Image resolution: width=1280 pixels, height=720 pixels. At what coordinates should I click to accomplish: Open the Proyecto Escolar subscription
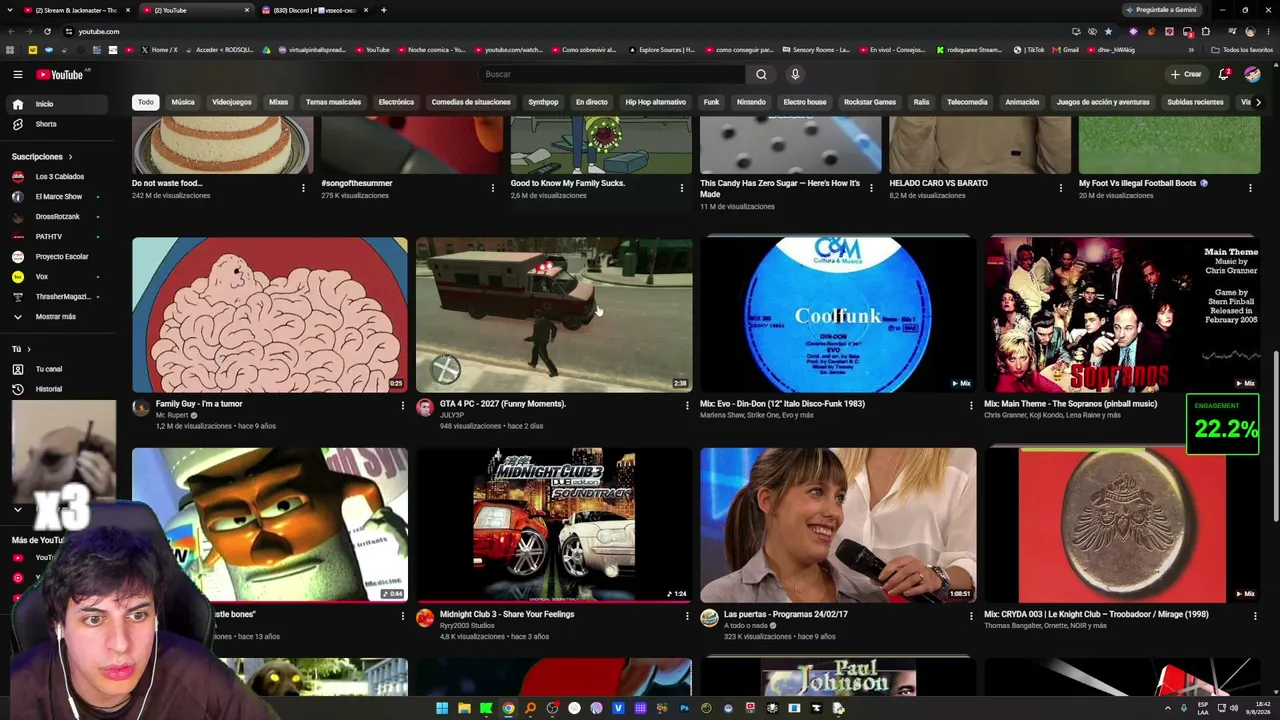[x=56, y=257]
